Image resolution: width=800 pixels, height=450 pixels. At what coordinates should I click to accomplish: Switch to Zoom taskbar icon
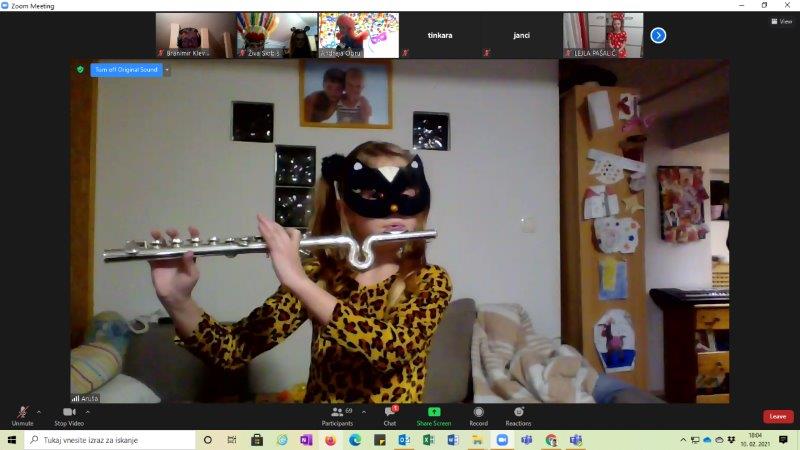tap(502, 440)
